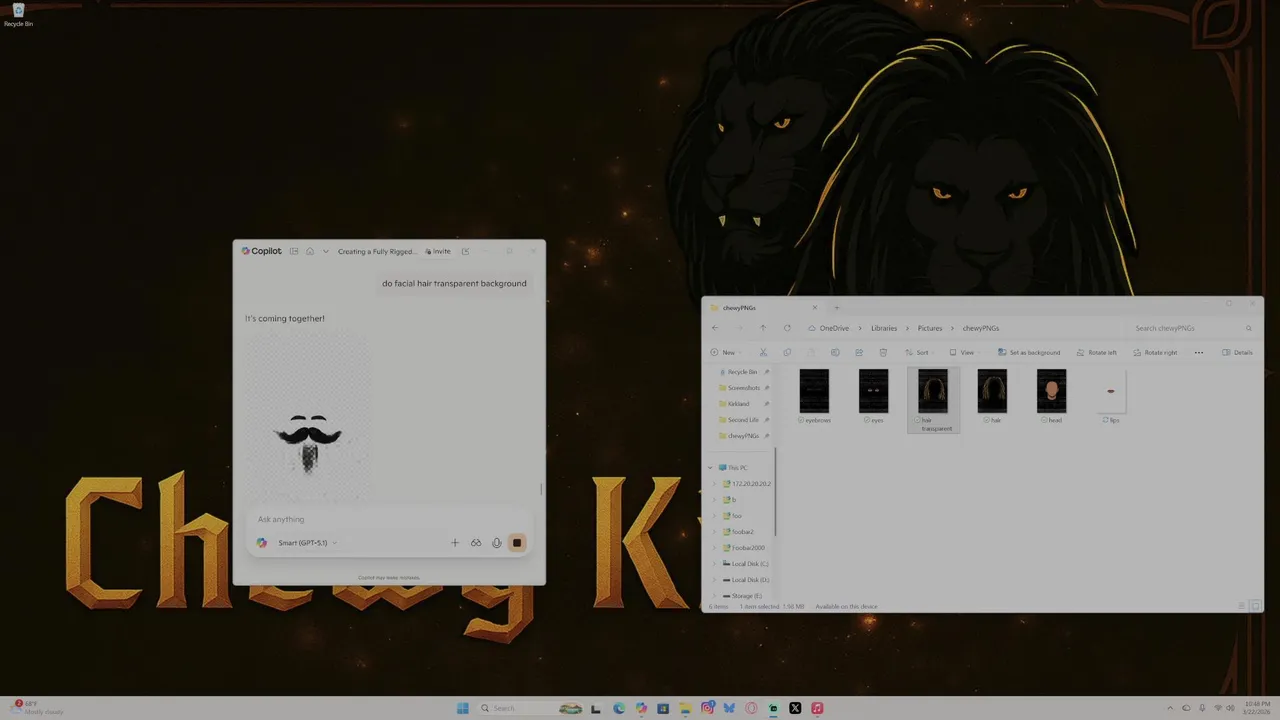Switch to large thumbnails view in status bar
Image resolution: width=1280 pixels, height=720 pixels.
click(x=1257, y=606)
